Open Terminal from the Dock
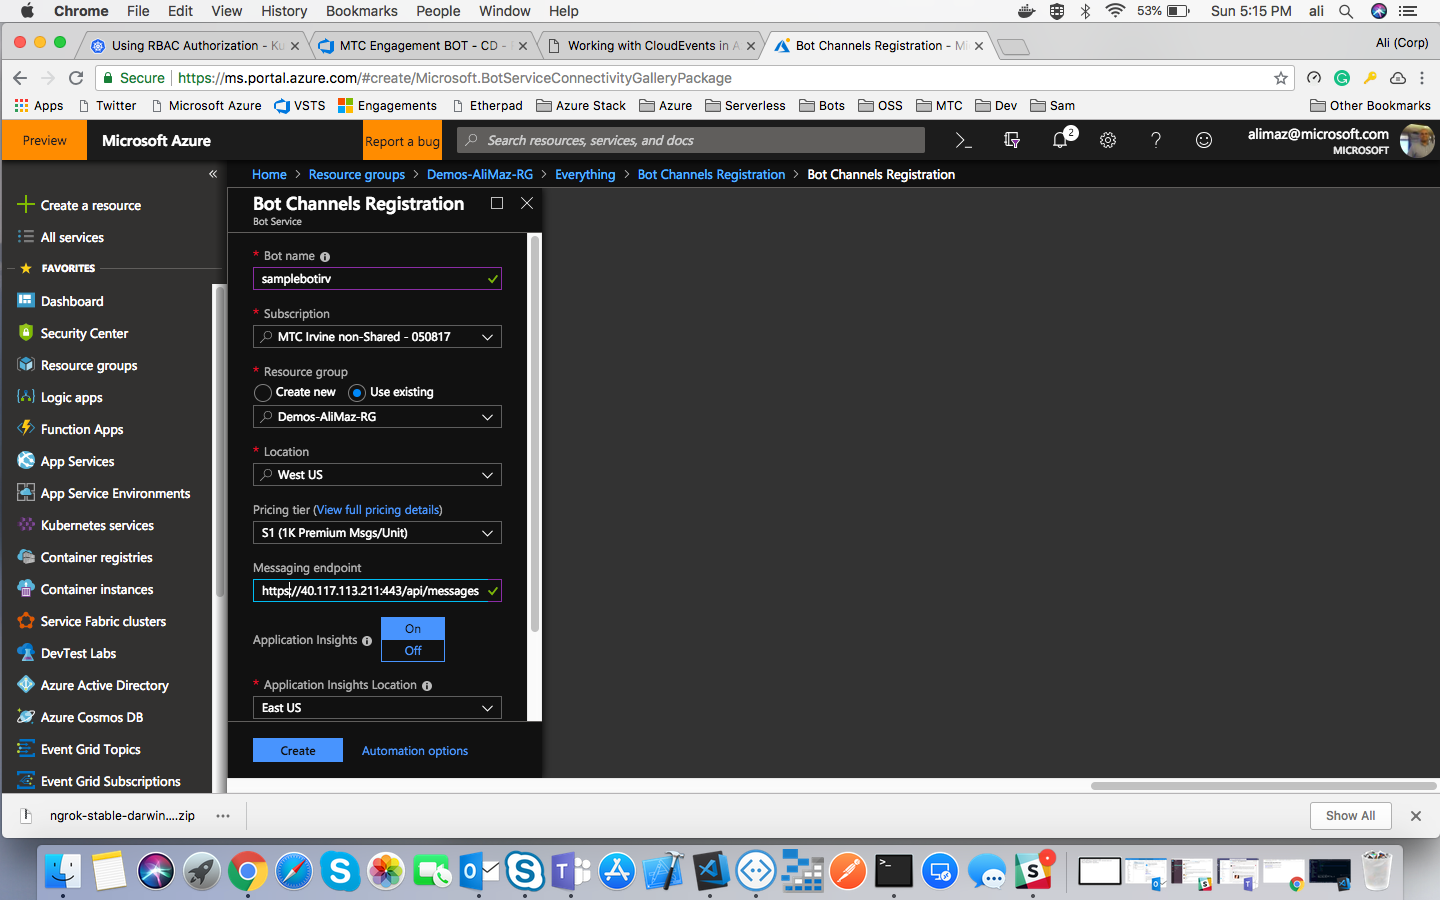Screen dimensions: 1440x900 [893, 872]
